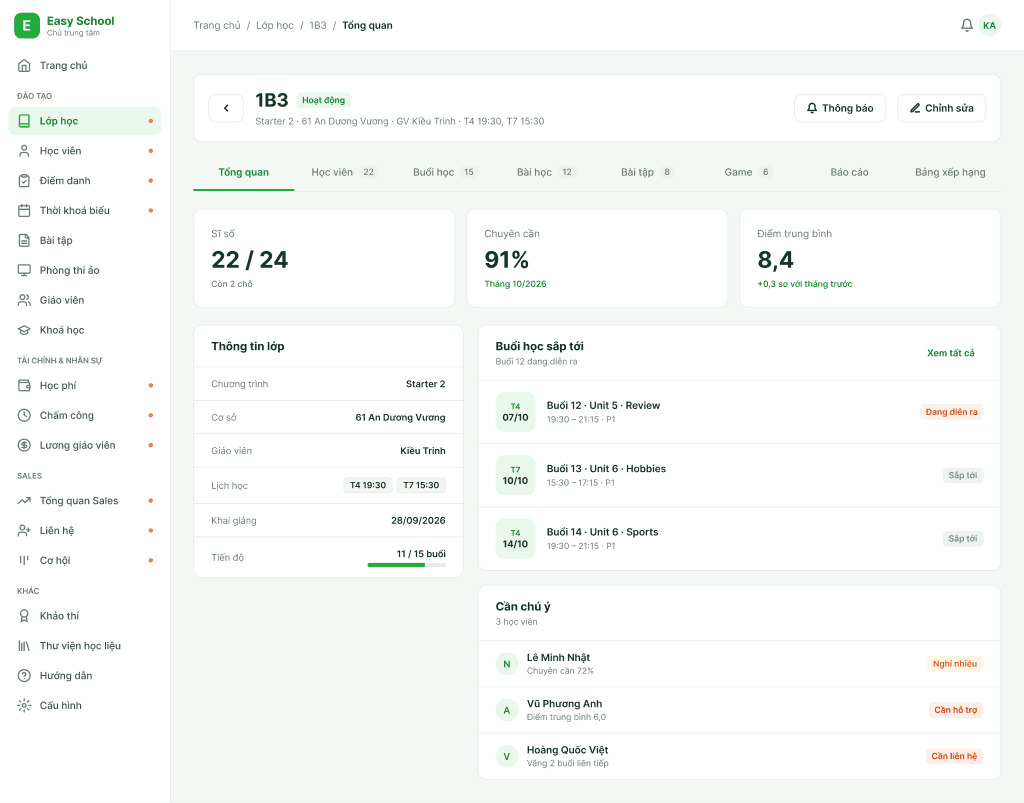Open Chấm công in the sidebar
Image resolution: width=1024 pixels, height=803 pixels.
point(85,415)
